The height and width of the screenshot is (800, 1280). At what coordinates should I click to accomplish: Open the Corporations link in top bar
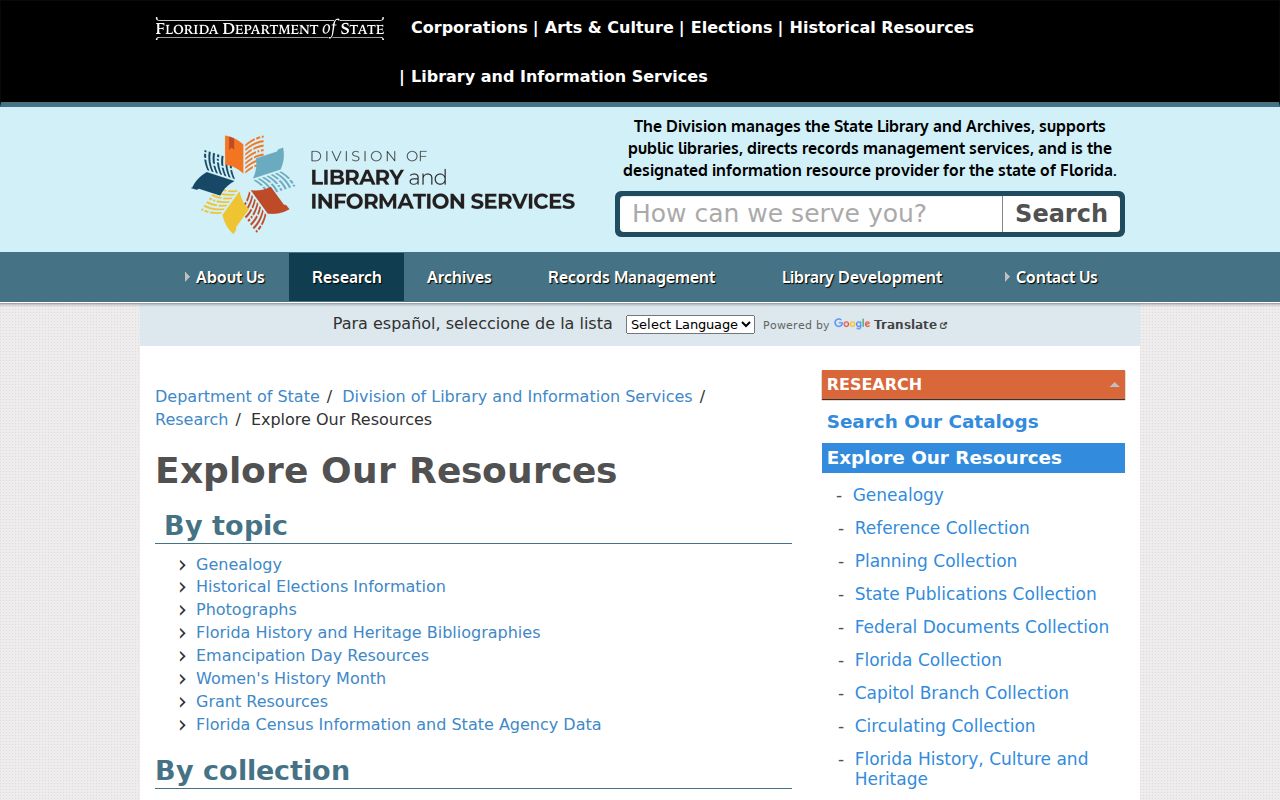pos(469,27)
